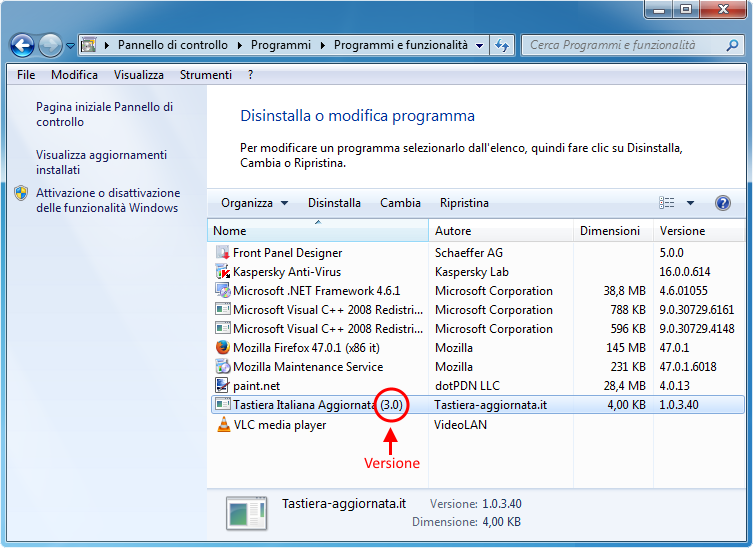Screen dimensions: 753x548
Task: Click the search magnifier icon
Action: [732, 45]
